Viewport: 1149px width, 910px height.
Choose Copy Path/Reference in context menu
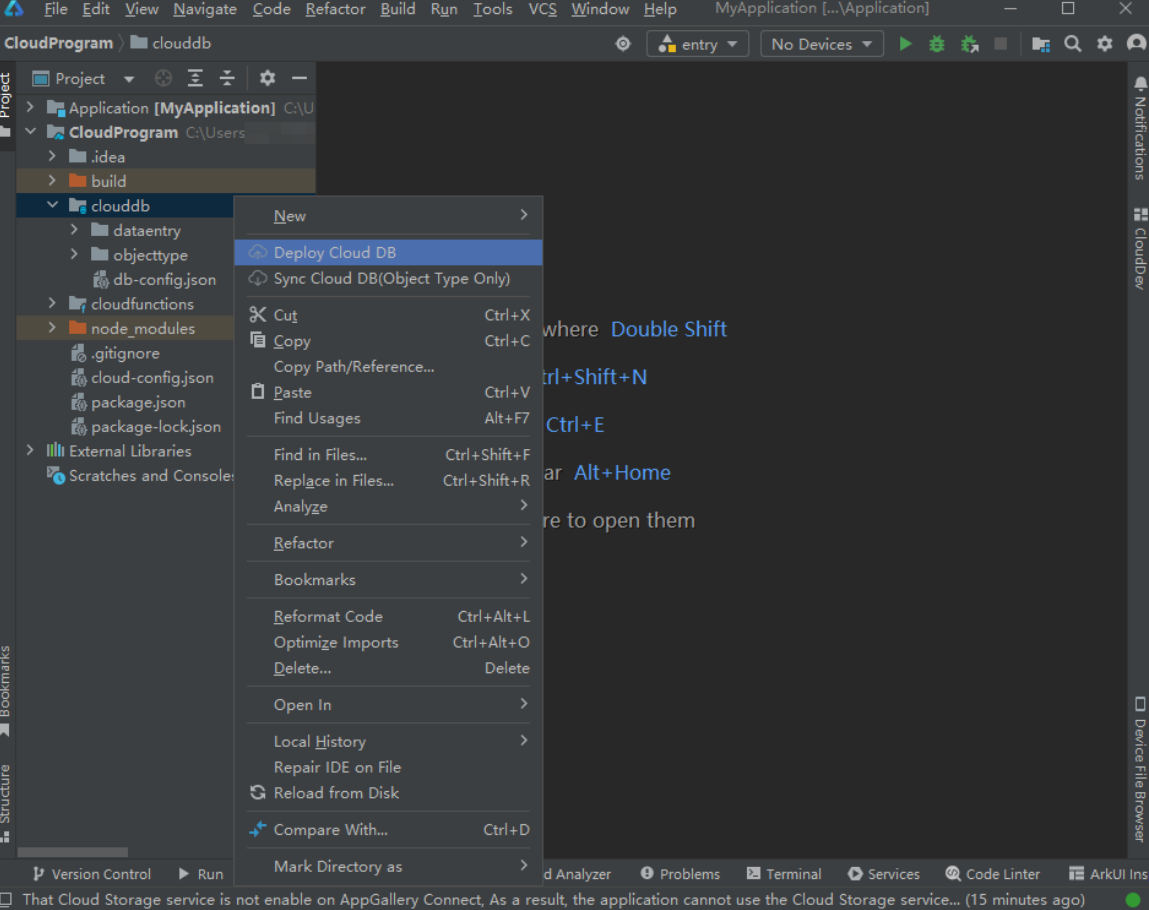pyautogui.click(x=388, y=367)
